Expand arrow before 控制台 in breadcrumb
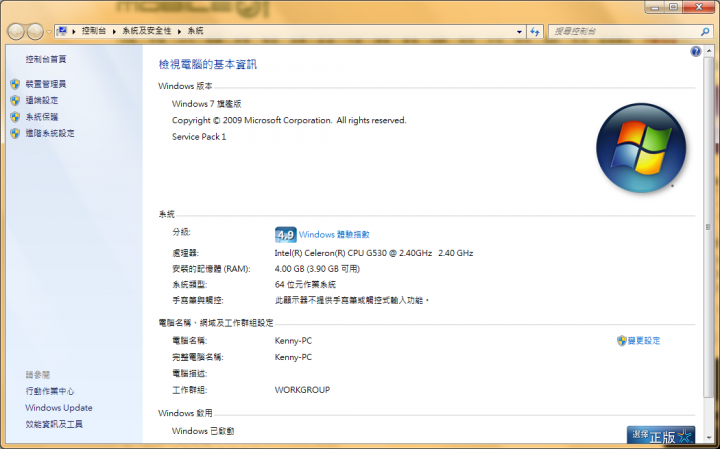This screenshot has height=449, width=720. [x=74, y=32]
